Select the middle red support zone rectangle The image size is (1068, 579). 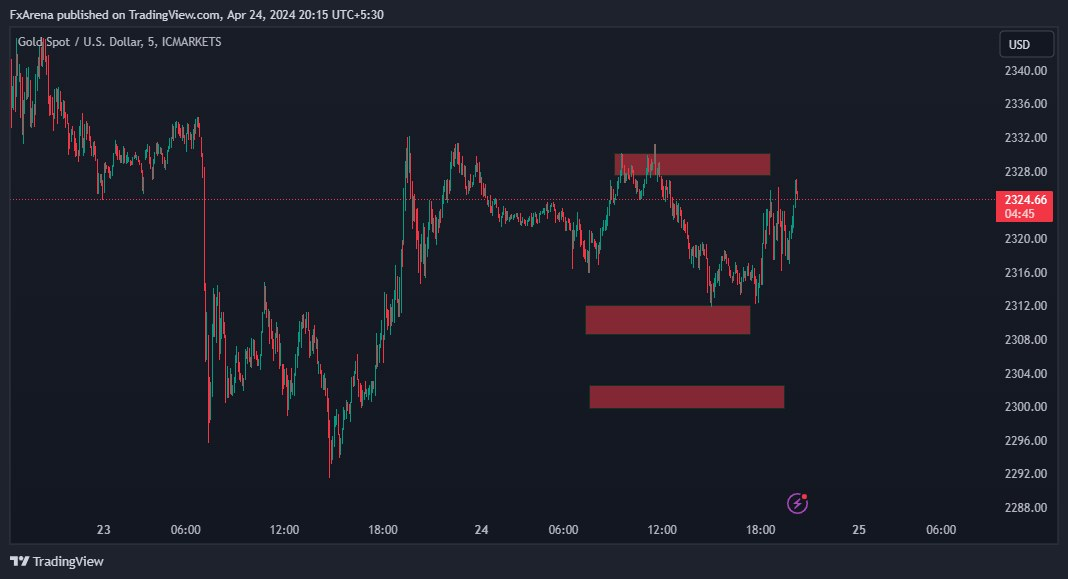coord(668,319)
